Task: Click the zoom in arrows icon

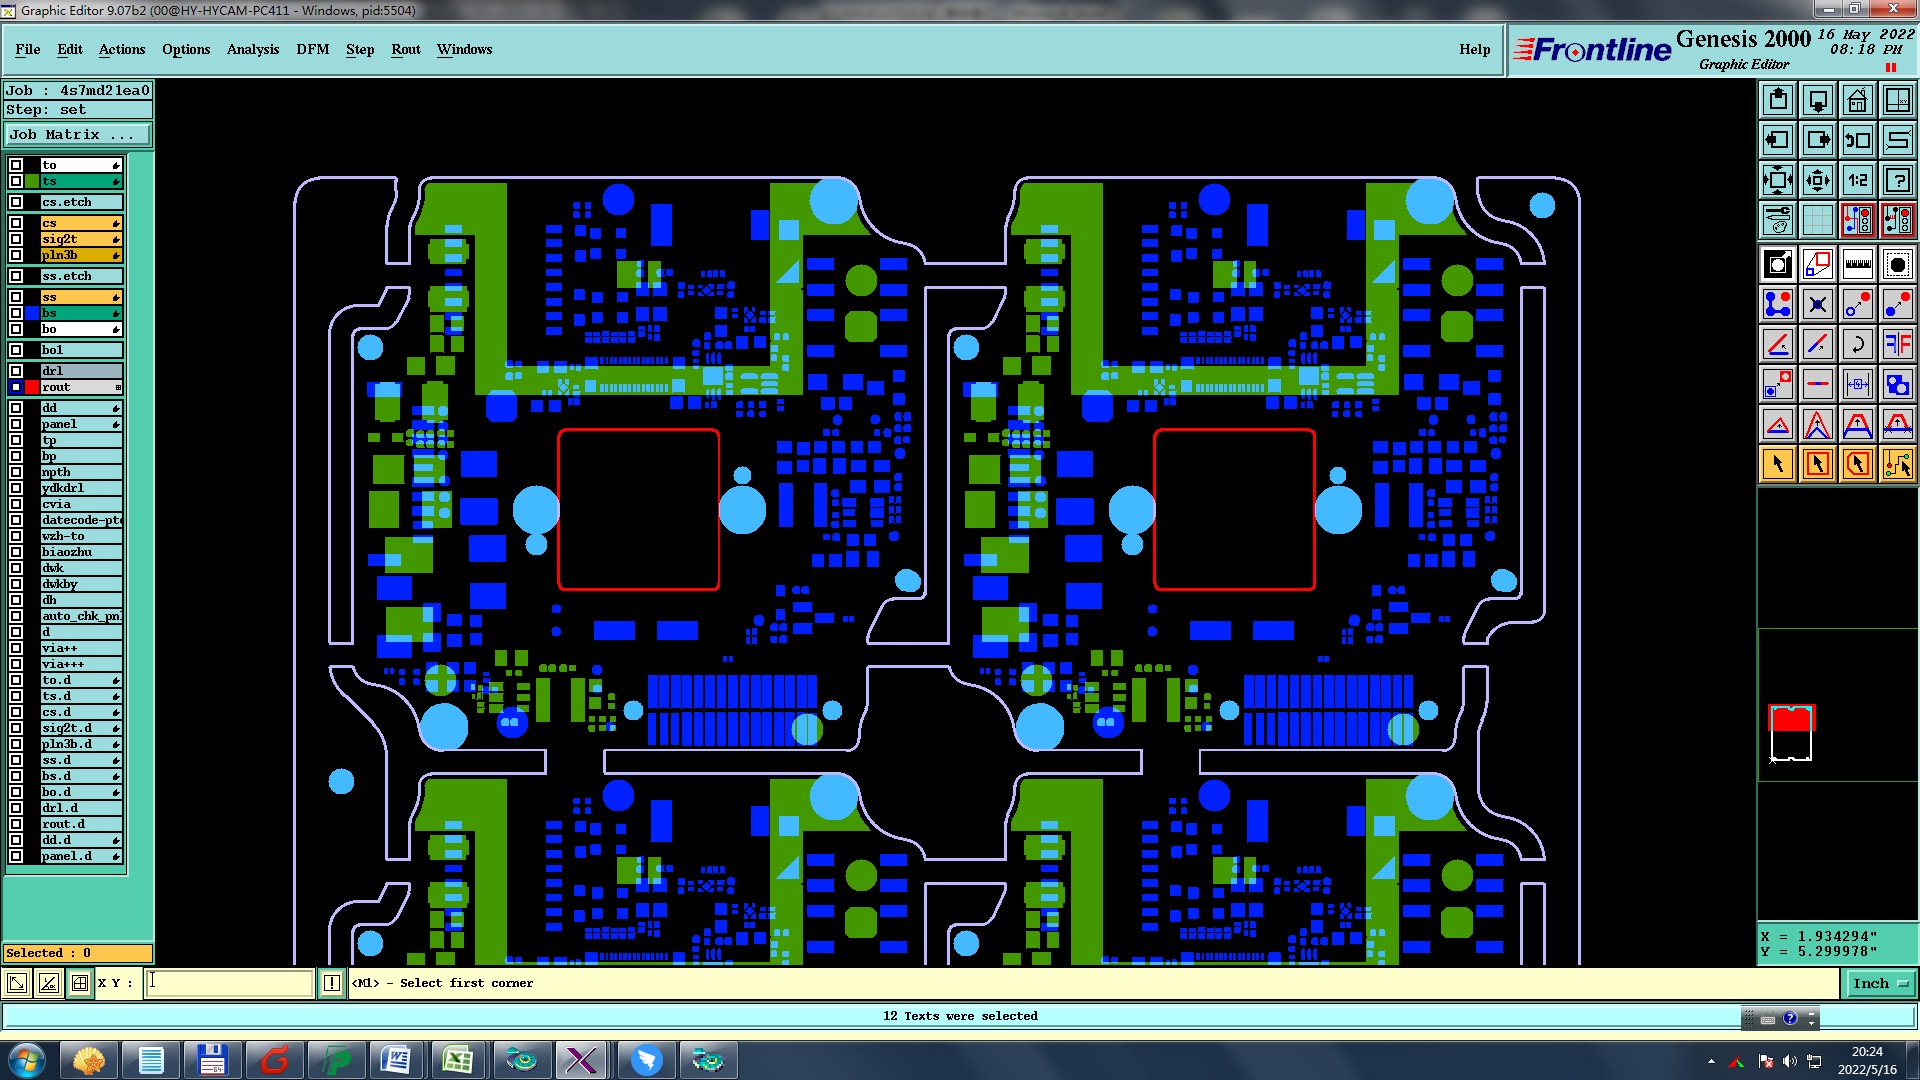Action: coord(1778,180)
